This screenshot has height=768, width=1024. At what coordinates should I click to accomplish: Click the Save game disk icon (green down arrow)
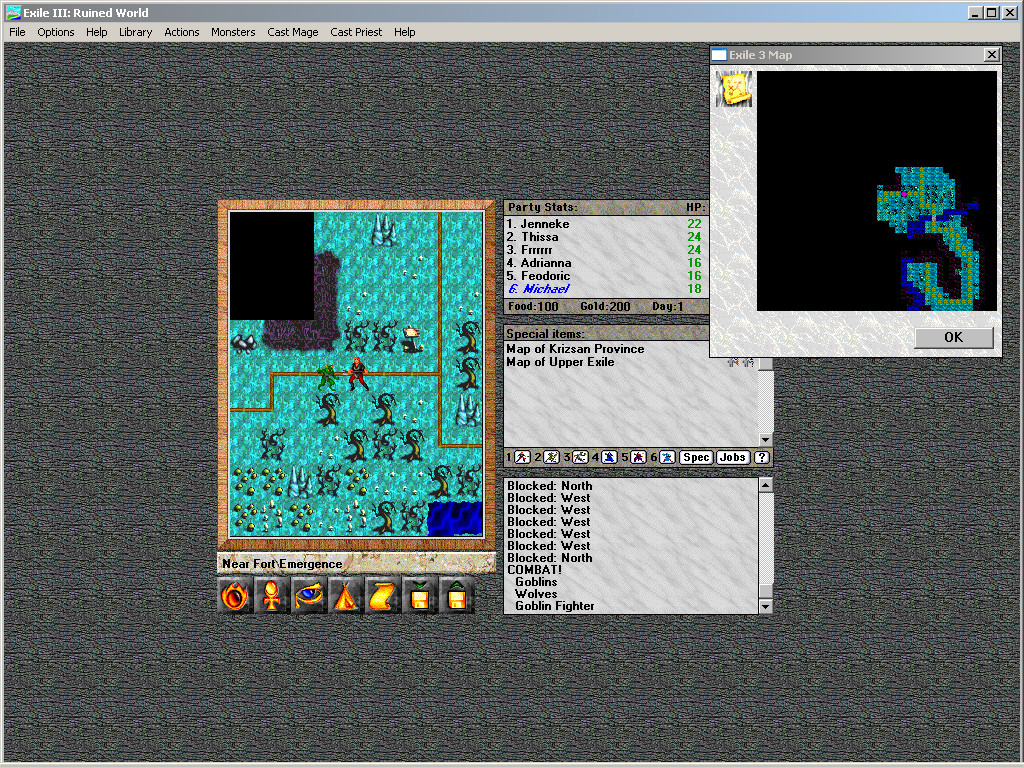point(420,596)
